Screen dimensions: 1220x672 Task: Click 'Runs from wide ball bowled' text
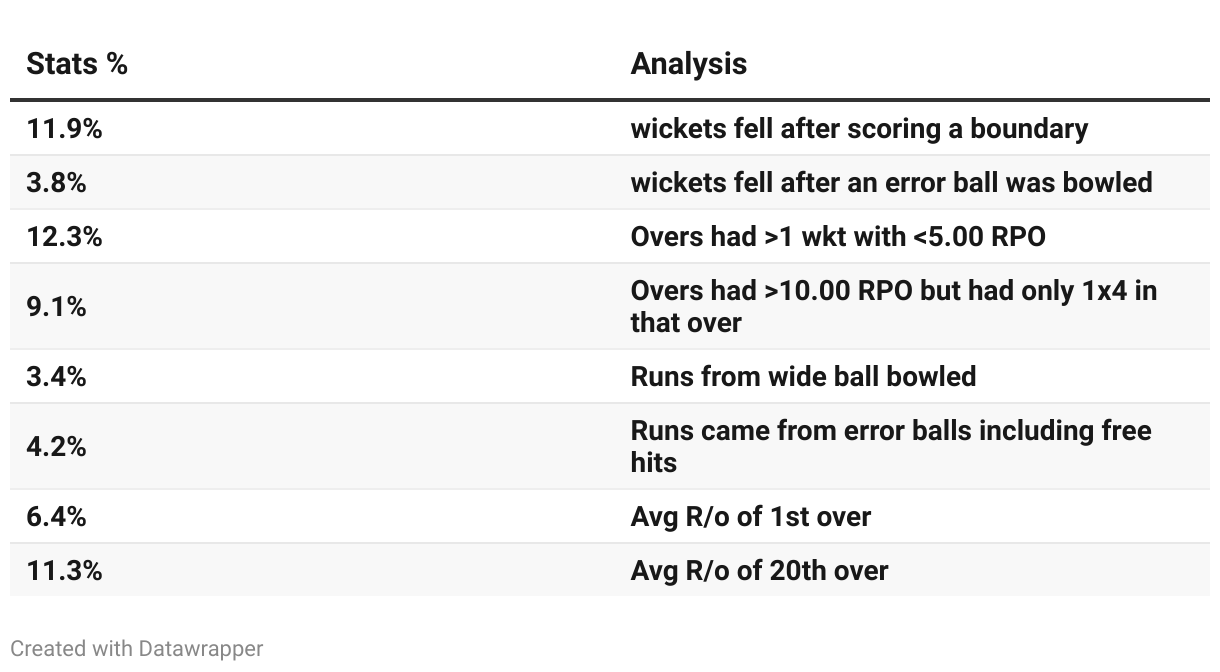[x=803, y=377]
